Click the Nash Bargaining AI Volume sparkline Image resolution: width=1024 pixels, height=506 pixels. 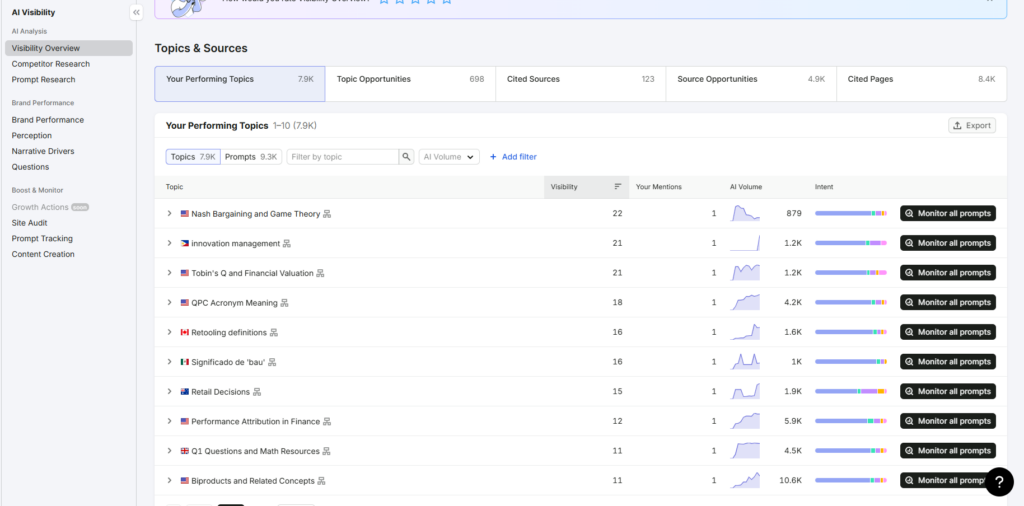(x=745, y=213)
